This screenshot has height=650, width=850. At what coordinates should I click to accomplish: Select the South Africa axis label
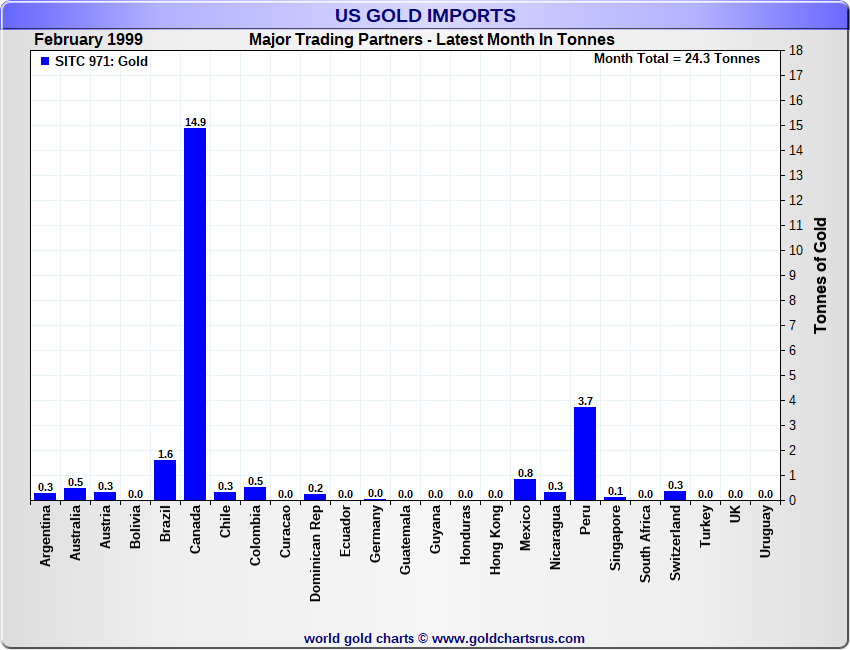[x=646, y=545]
